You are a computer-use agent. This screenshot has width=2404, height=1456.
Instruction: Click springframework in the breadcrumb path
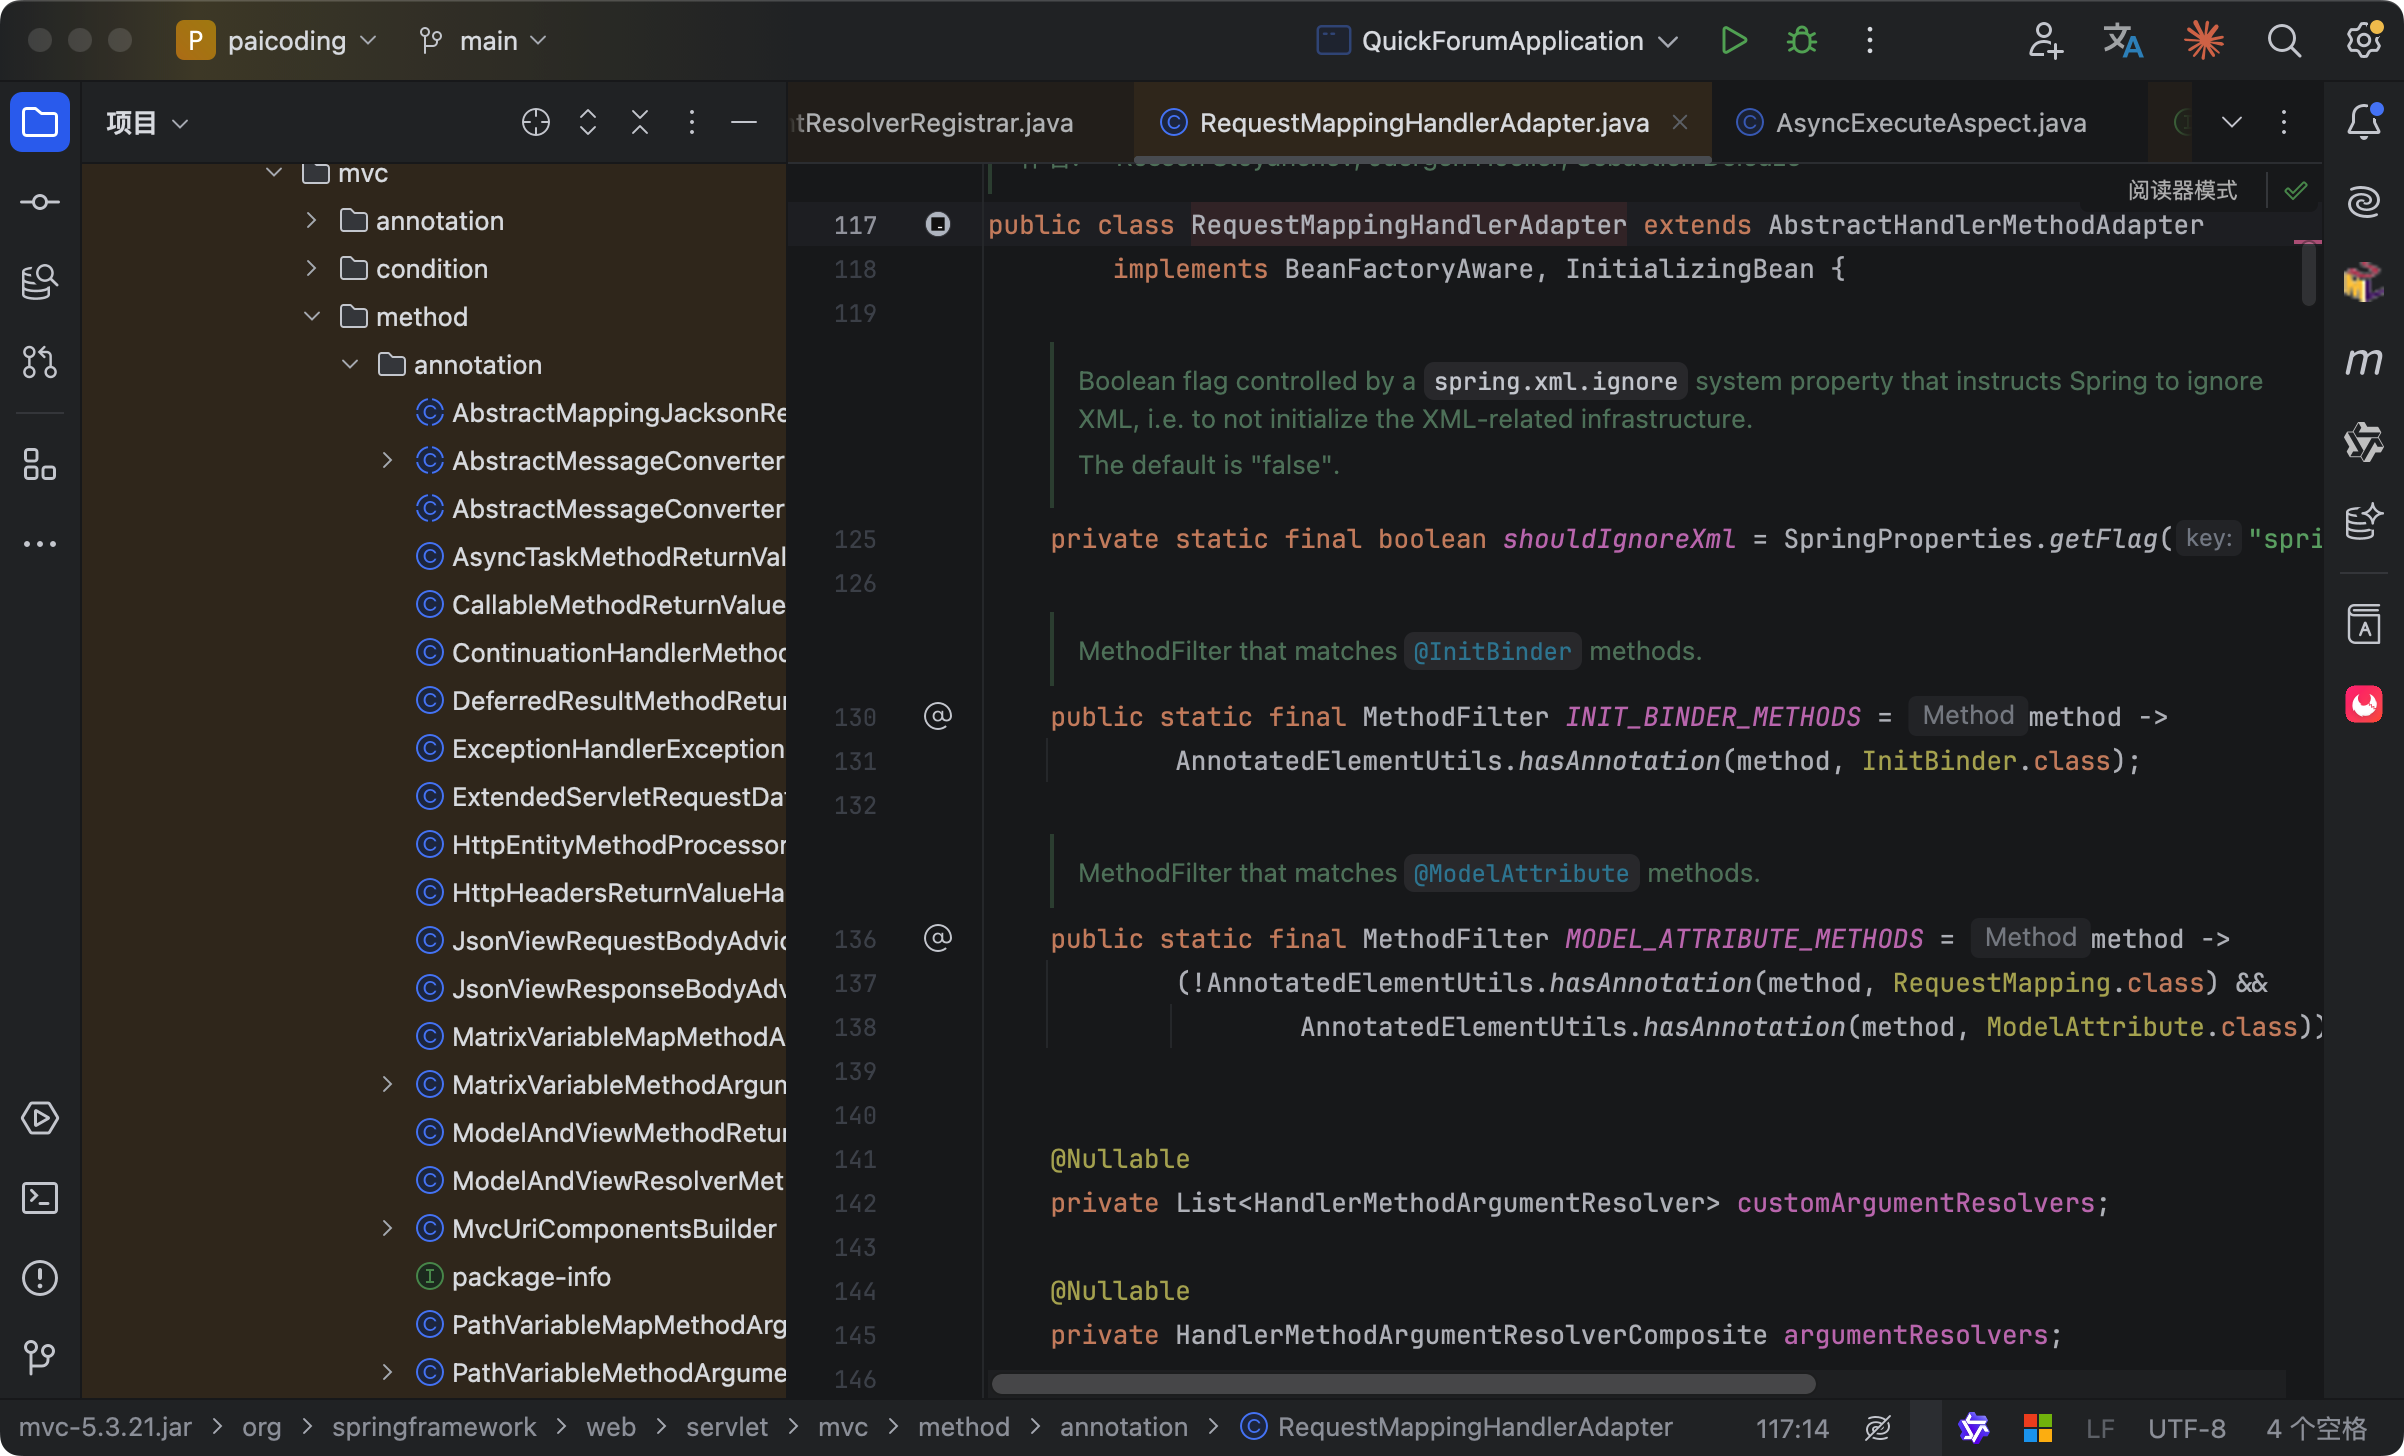point(433,1427)
